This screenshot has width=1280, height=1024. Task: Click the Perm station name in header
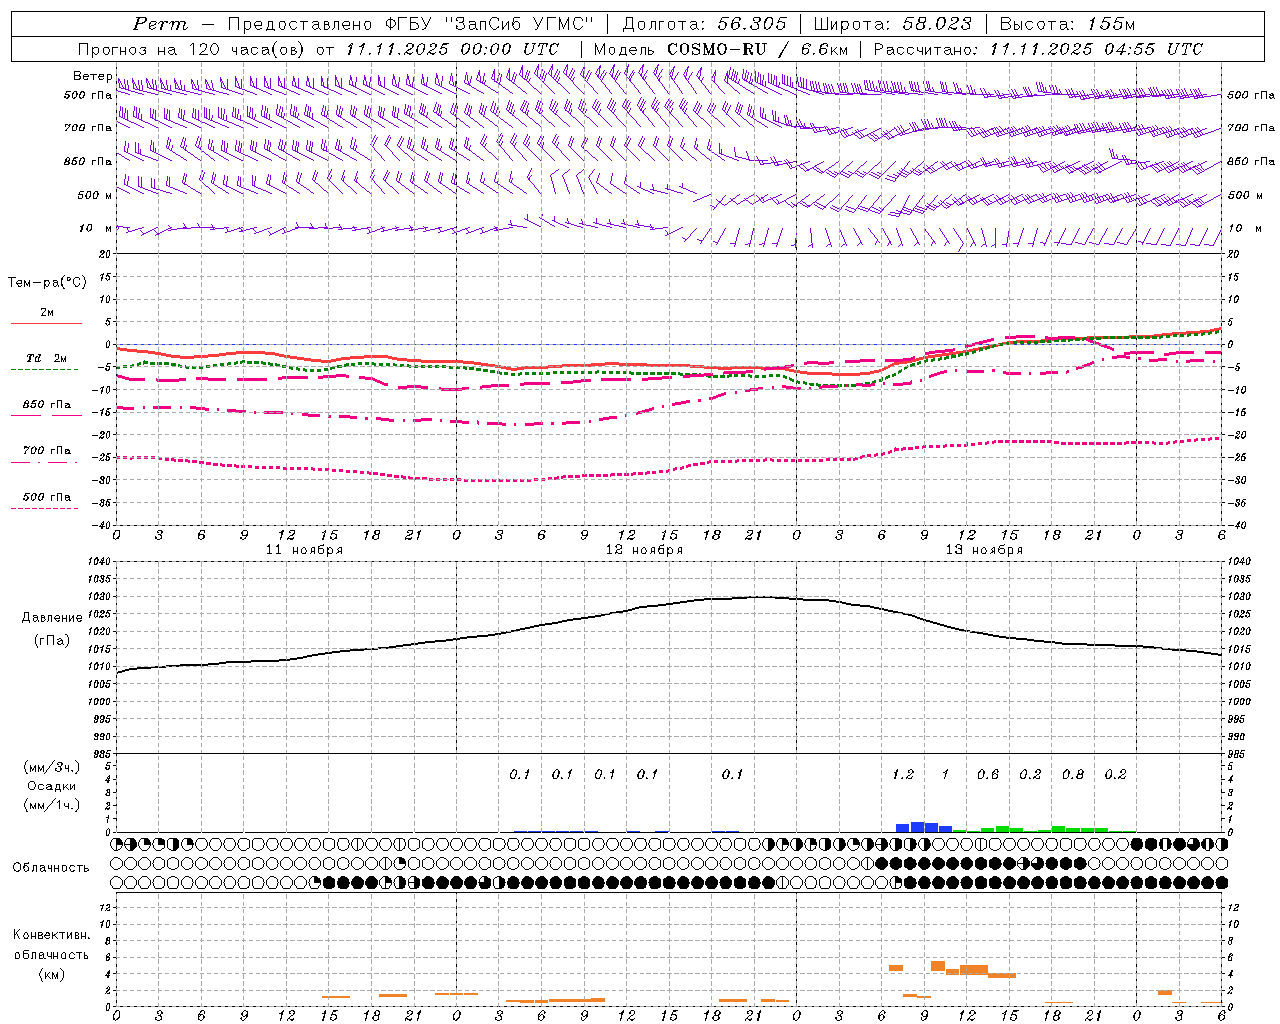[x=160, y=24]
